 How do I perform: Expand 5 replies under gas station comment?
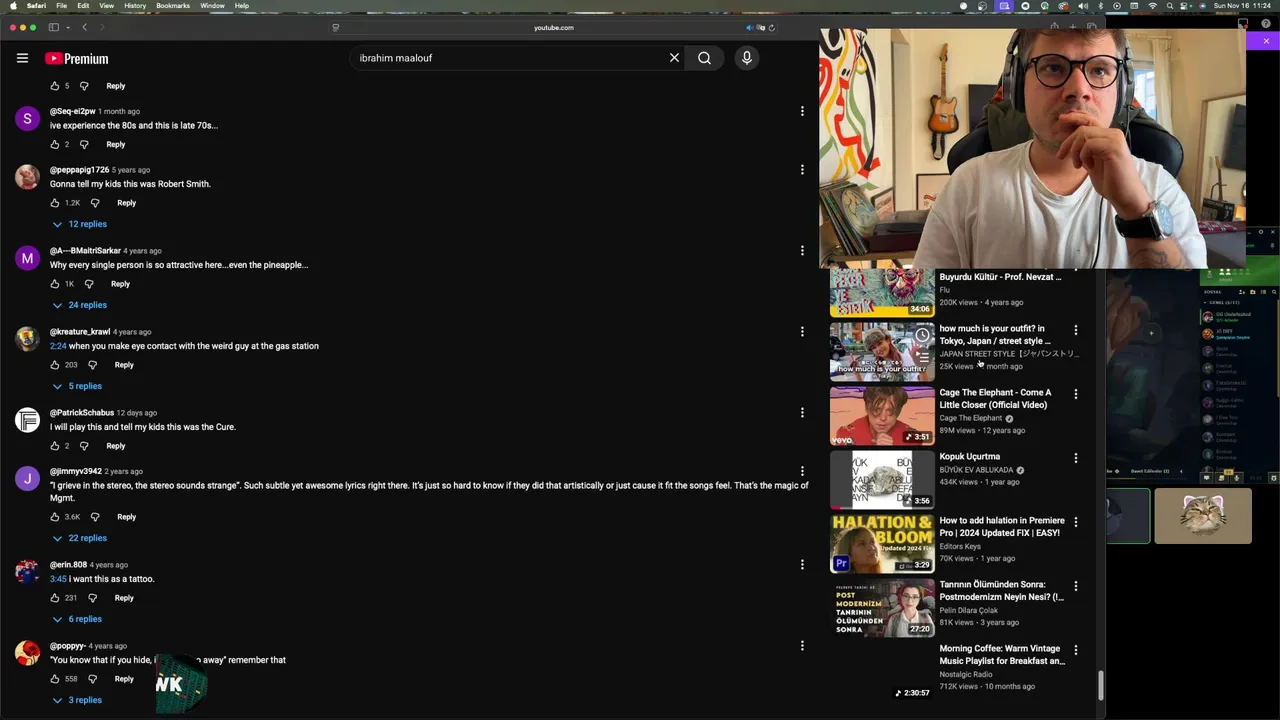pyautogui.click(x=78, y=386)
